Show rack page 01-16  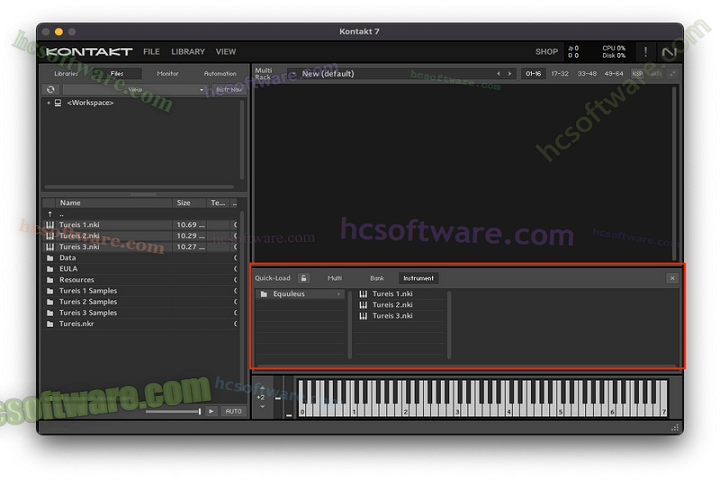click(533, 73)
